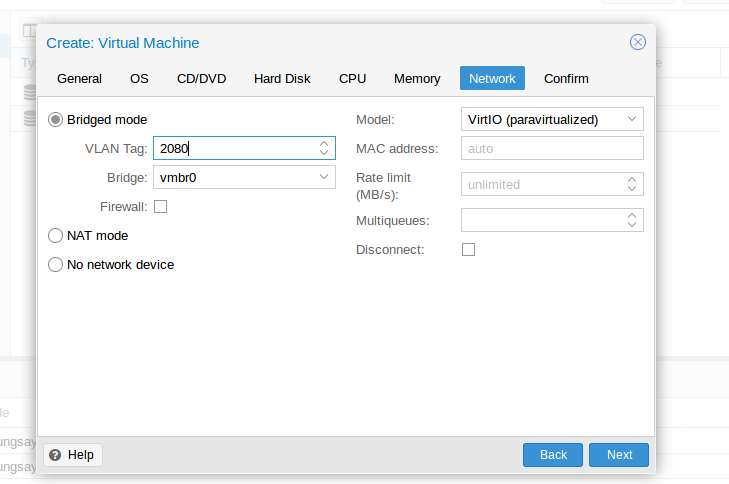Switch to the CD/DVD tab
The image size is (729, 484).
[201, 79]
